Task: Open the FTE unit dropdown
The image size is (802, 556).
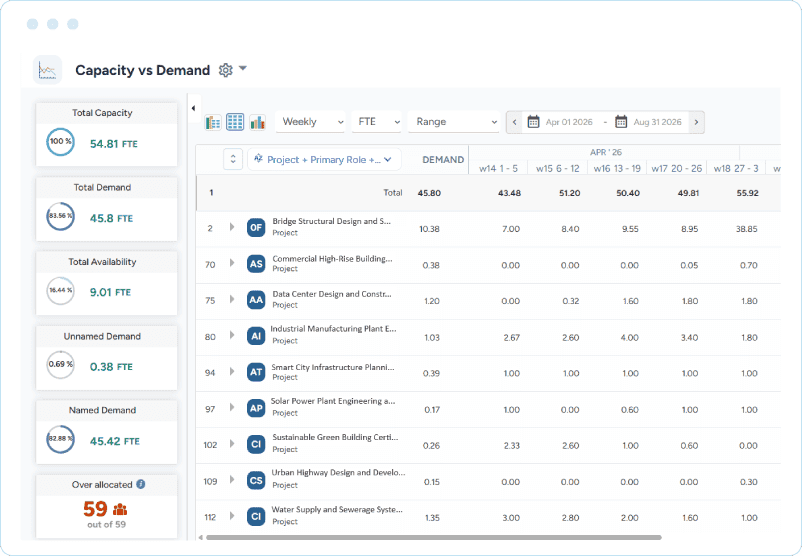Action: point(376,122)
